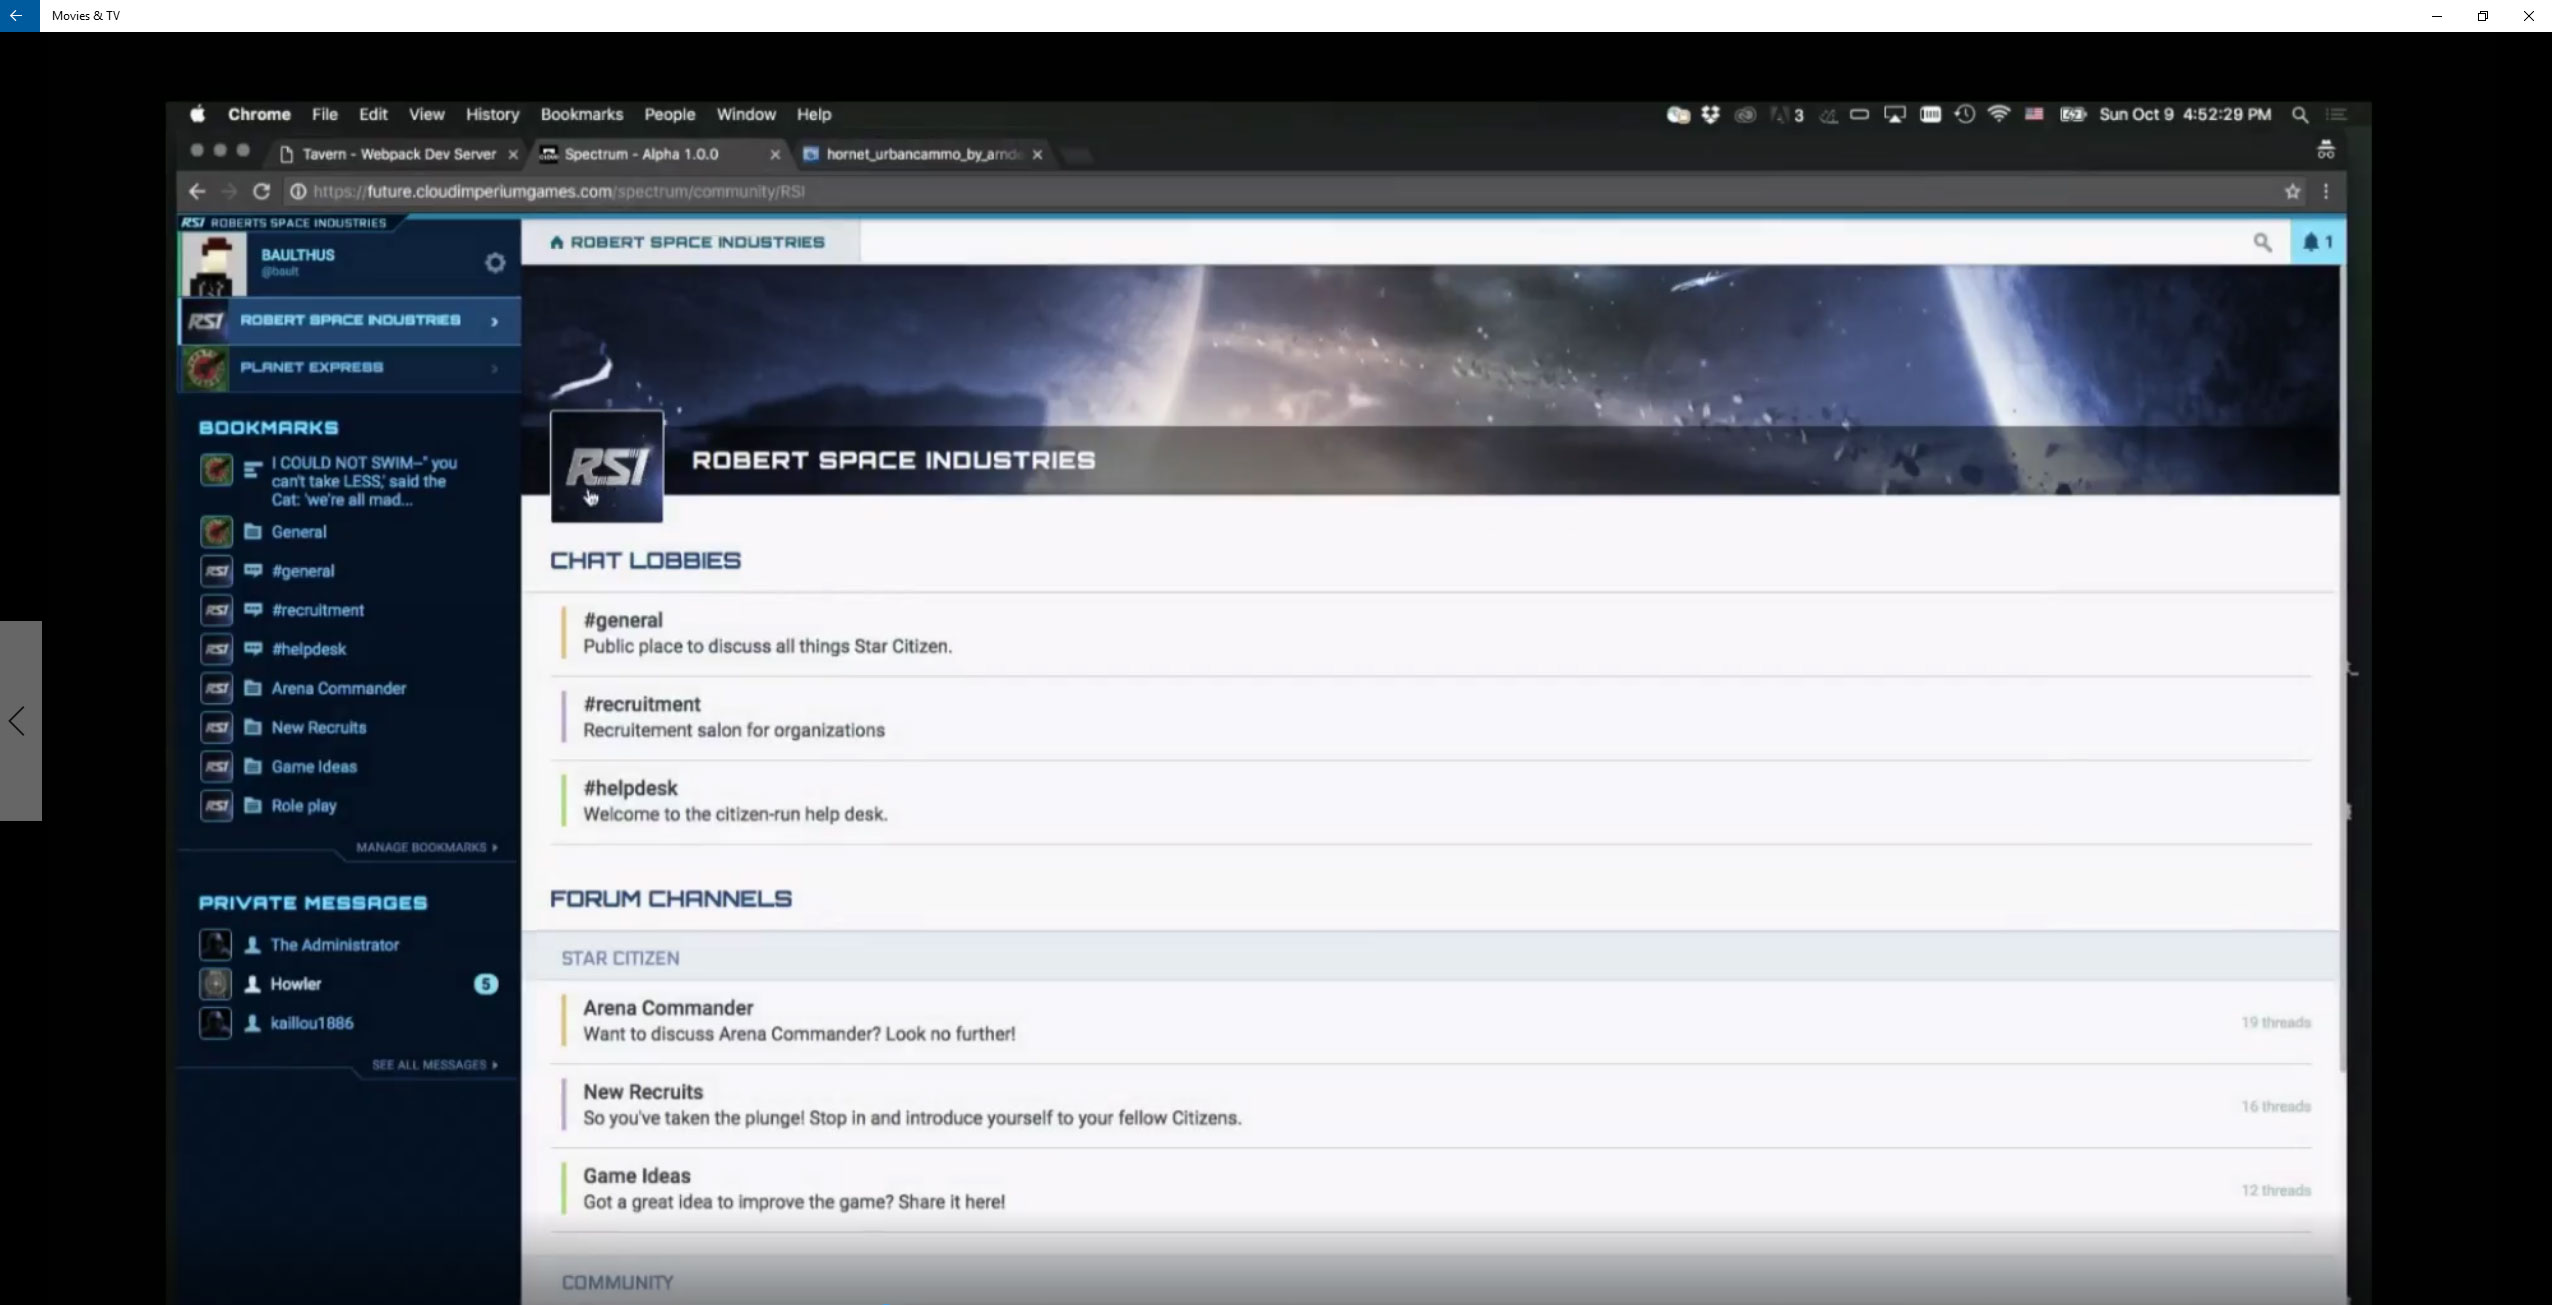Collapse the Star Citizen forum category
2552x1305 pixels.
pos(1430,958)
